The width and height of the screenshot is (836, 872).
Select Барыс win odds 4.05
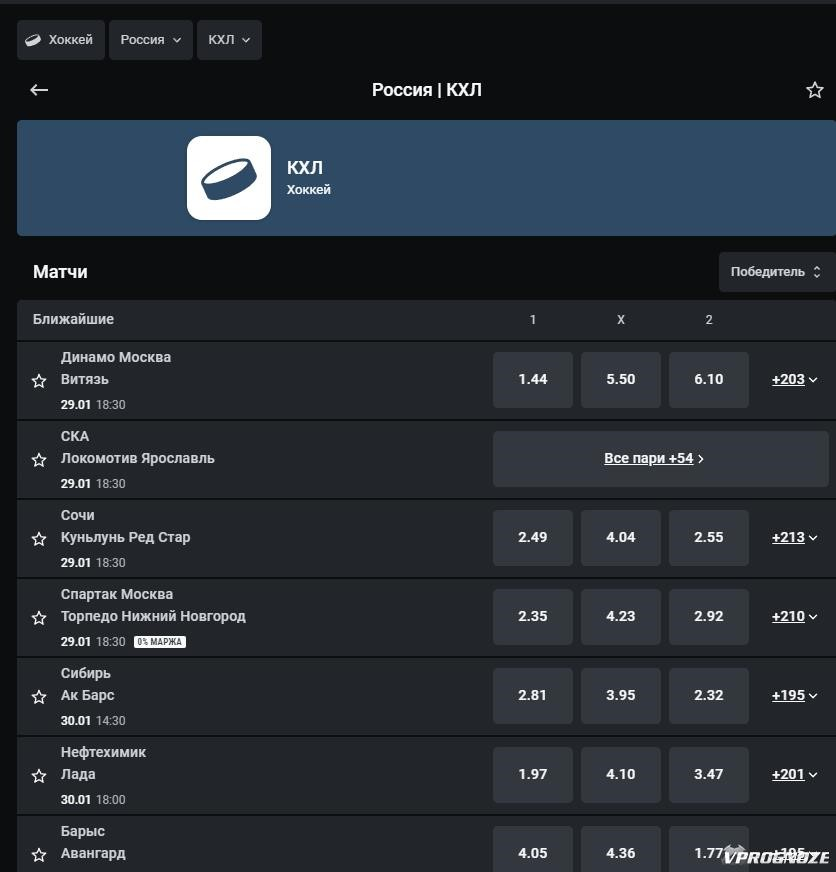pos(533,849)
